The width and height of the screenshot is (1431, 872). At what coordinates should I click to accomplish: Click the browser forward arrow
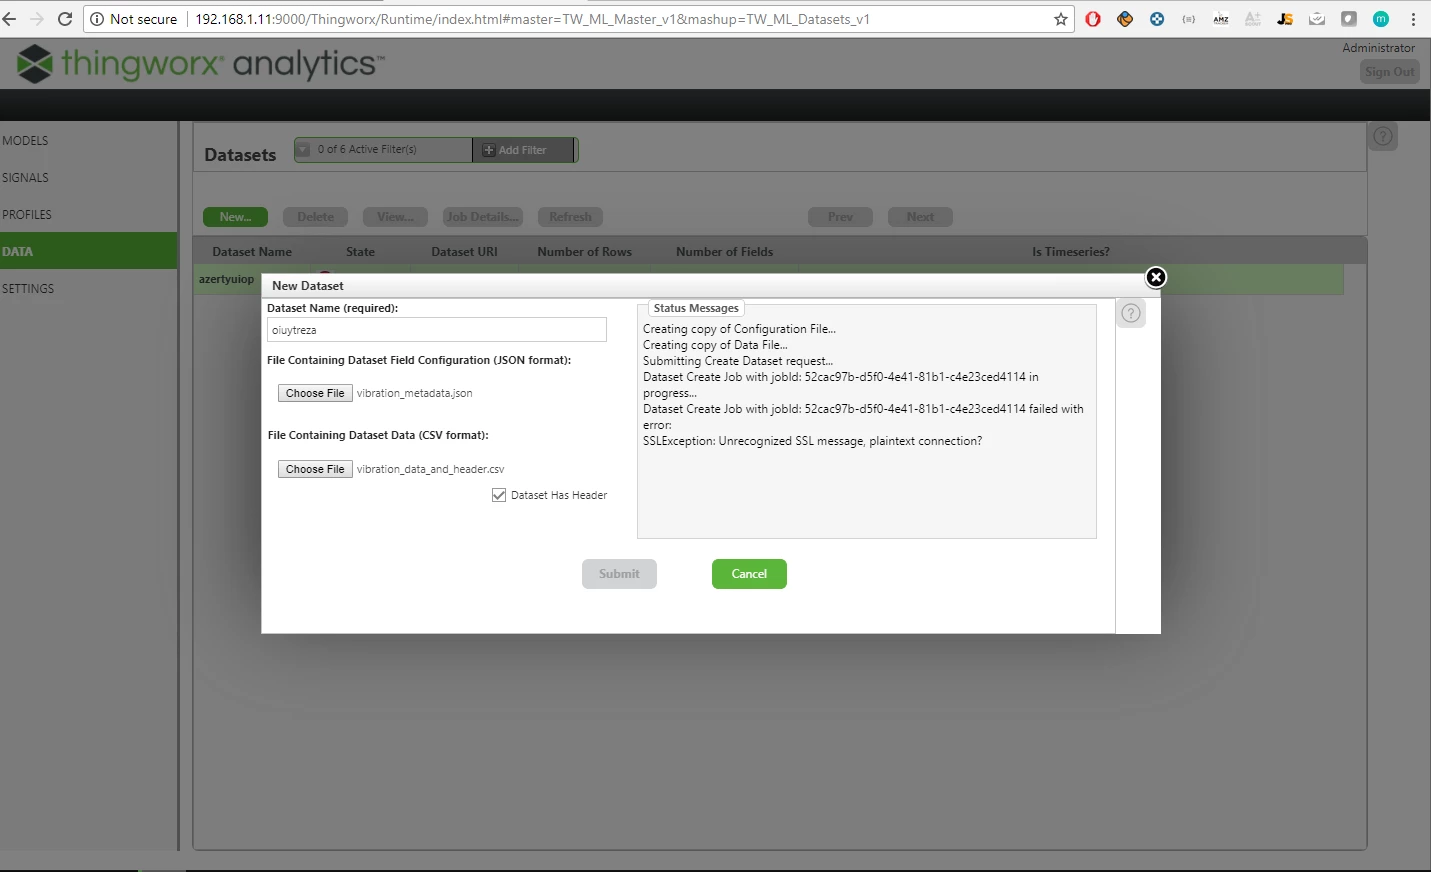(x=37, y=19)
